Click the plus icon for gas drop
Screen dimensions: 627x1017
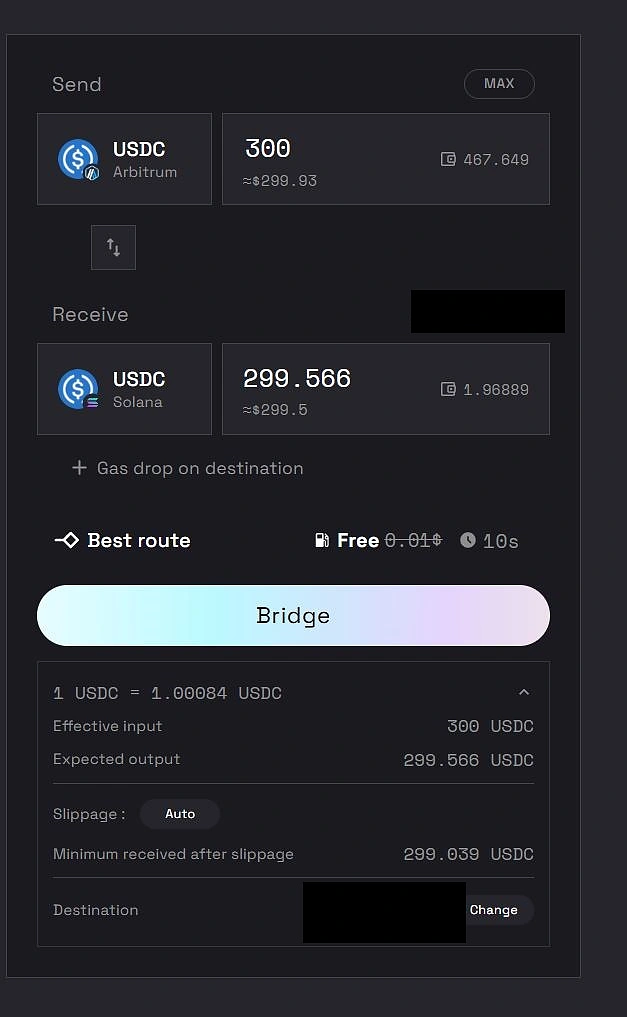click(x=79, y=468)
